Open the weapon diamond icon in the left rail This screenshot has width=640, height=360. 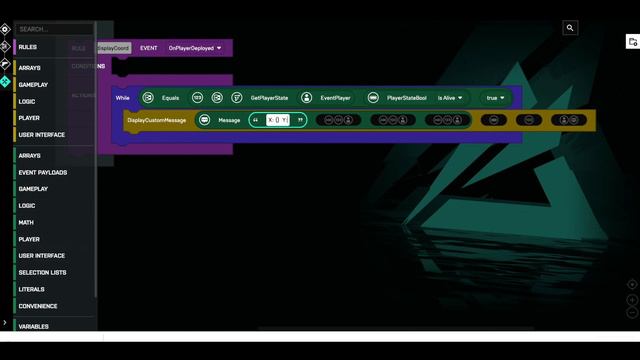point(5,64)
